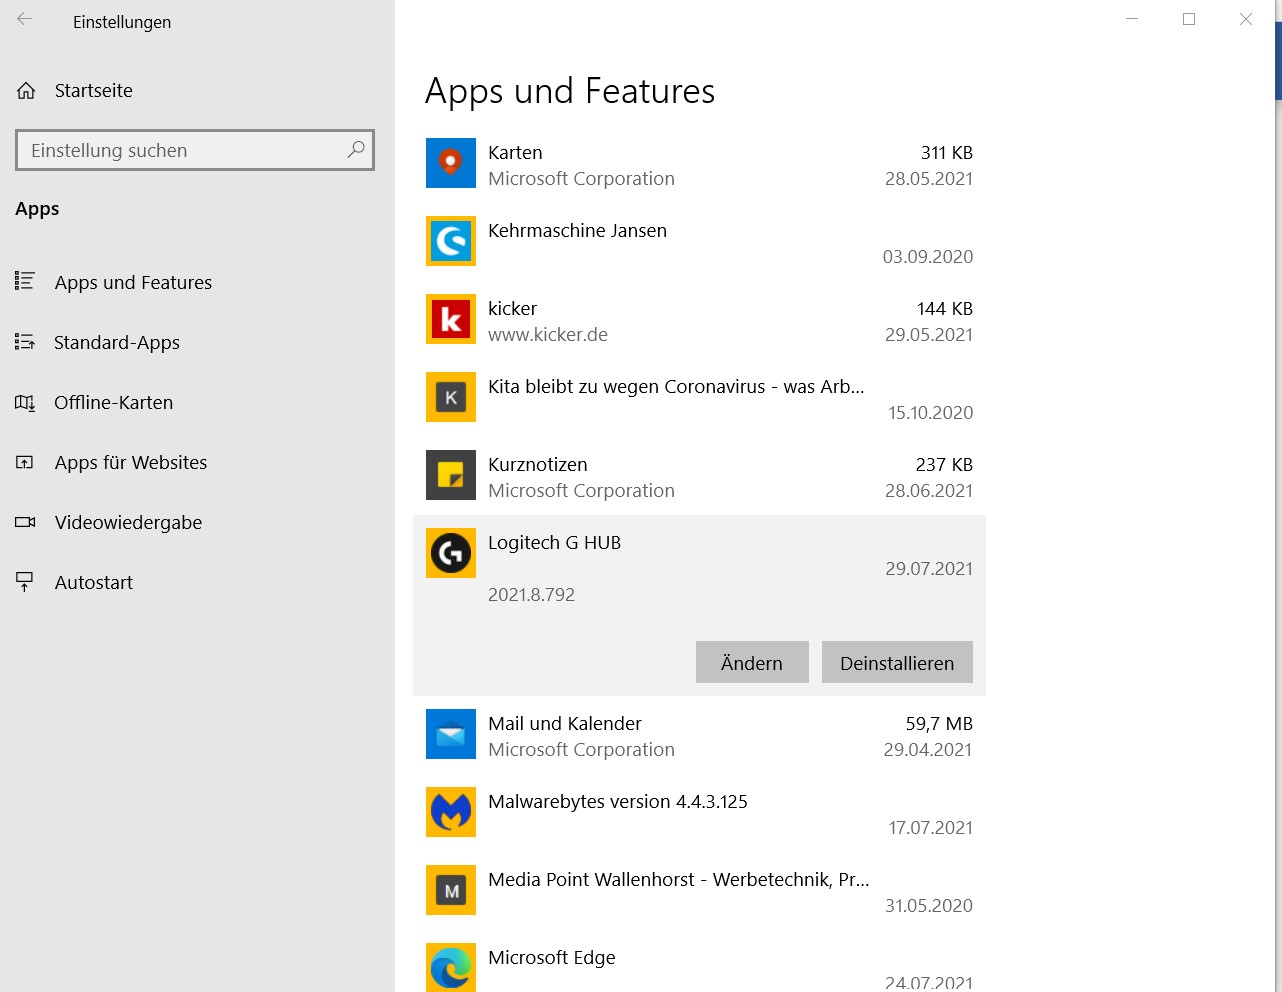
Task: Click the Apps und Features list icon
Action: click(x=25, y=281)
